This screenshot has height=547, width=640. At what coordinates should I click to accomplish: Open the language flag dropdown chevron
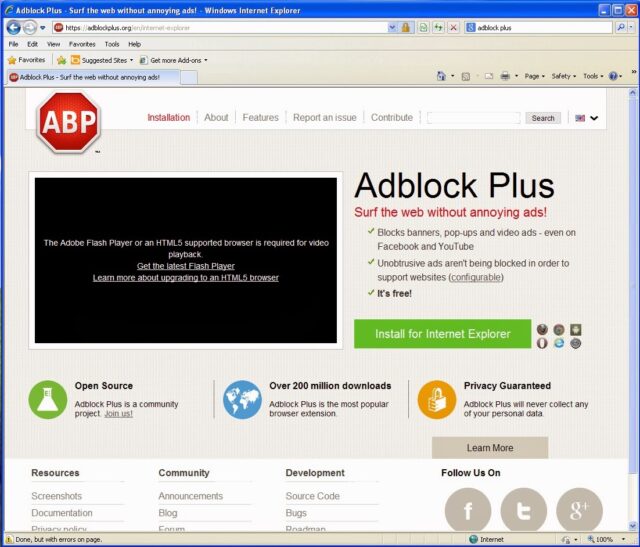click(594, 118)
